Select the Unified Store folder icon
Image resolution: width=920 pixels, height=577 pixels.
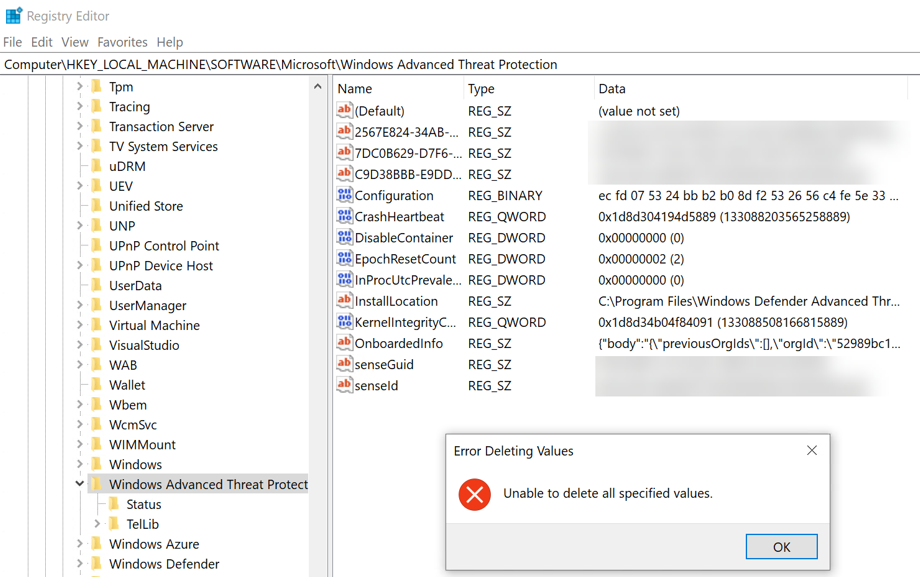pos(97,206)
